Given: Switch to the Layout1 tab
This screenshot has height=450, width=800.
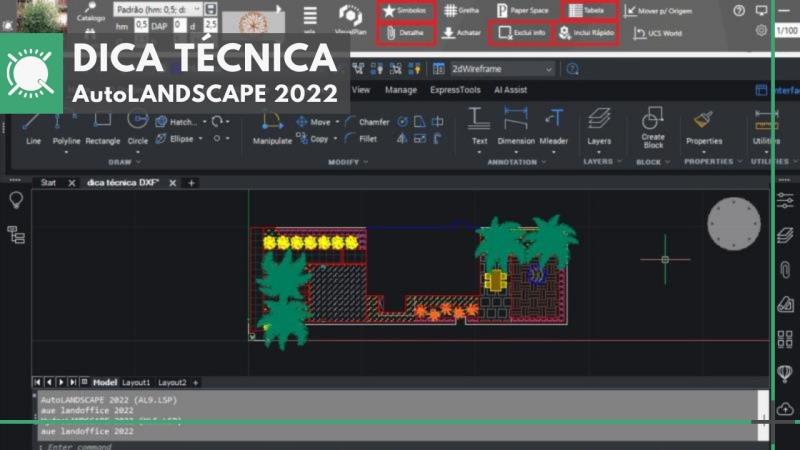Looking at the screenshot, I should [x=136, y=382].
